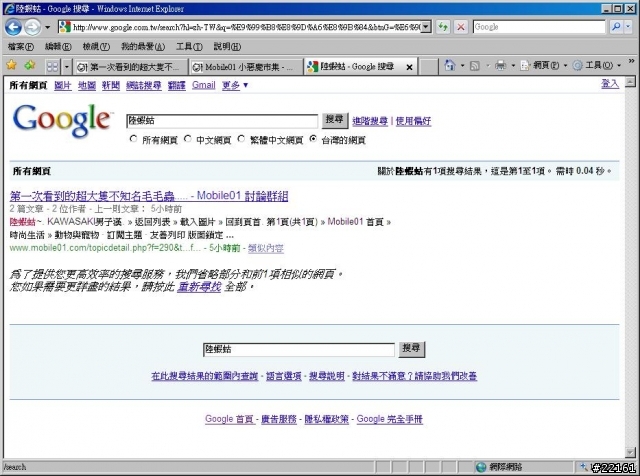The height and width of the screenshot is (476, 640).
Task: Select the 所有網頁 radio button
Action: click(133, 139)
